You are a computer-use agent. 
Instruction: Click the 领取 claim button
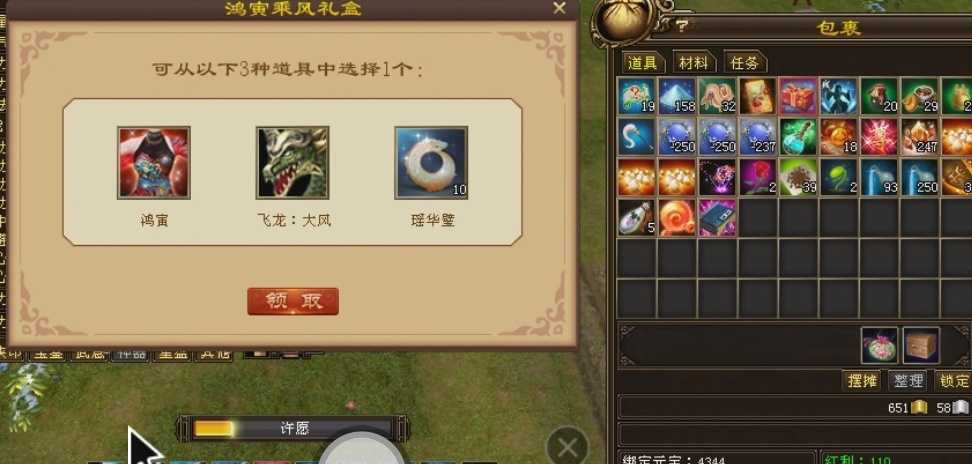click(293, 301)
